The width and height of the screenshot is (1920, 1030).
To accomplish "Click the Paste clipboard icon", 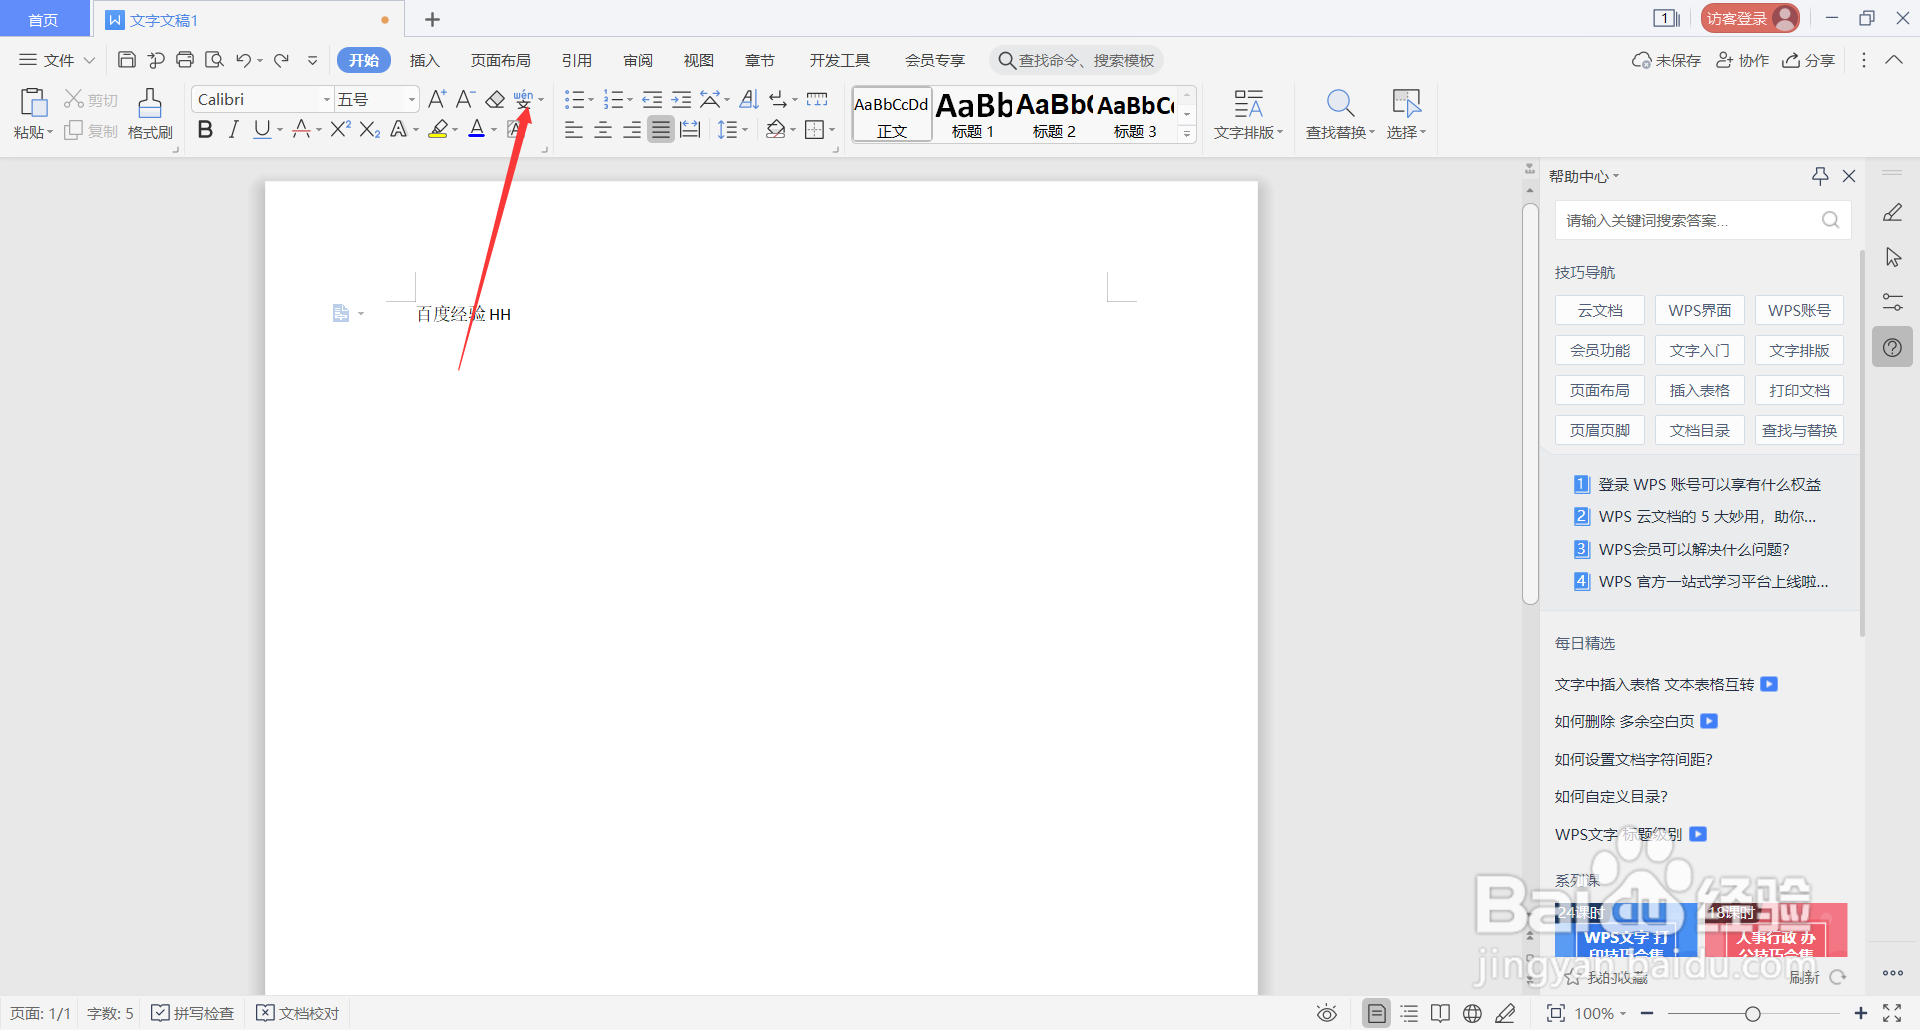I will [x=33, y=102].
